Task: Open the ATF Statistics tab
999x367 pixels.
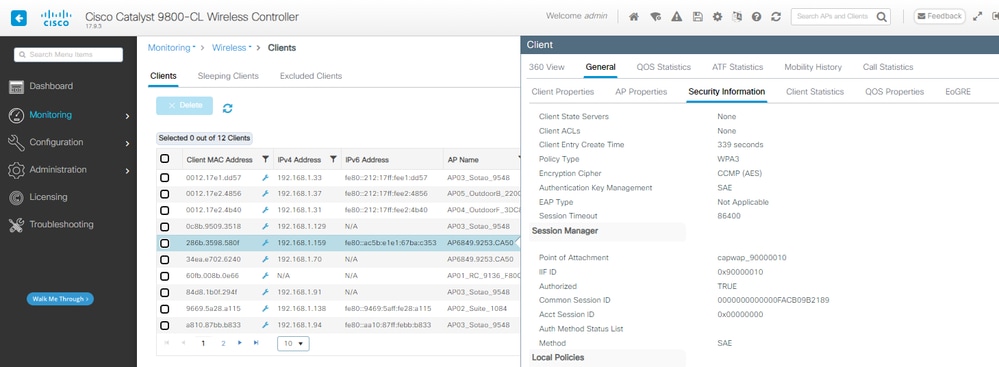Action: (737, 67)
